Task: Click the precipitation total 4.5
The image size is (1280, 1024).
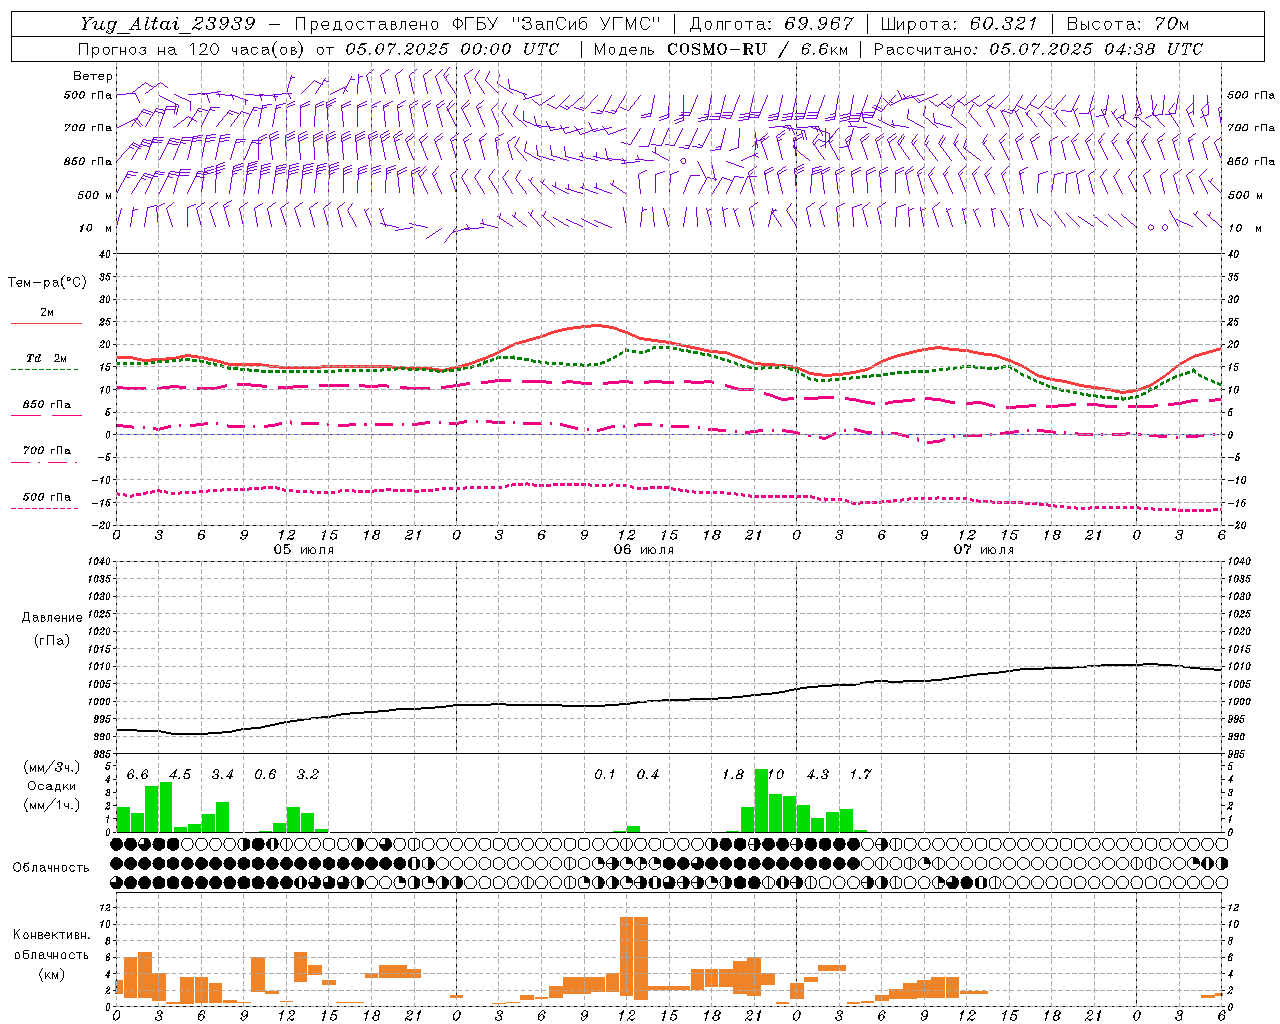Action: click(x=180, y=775)
